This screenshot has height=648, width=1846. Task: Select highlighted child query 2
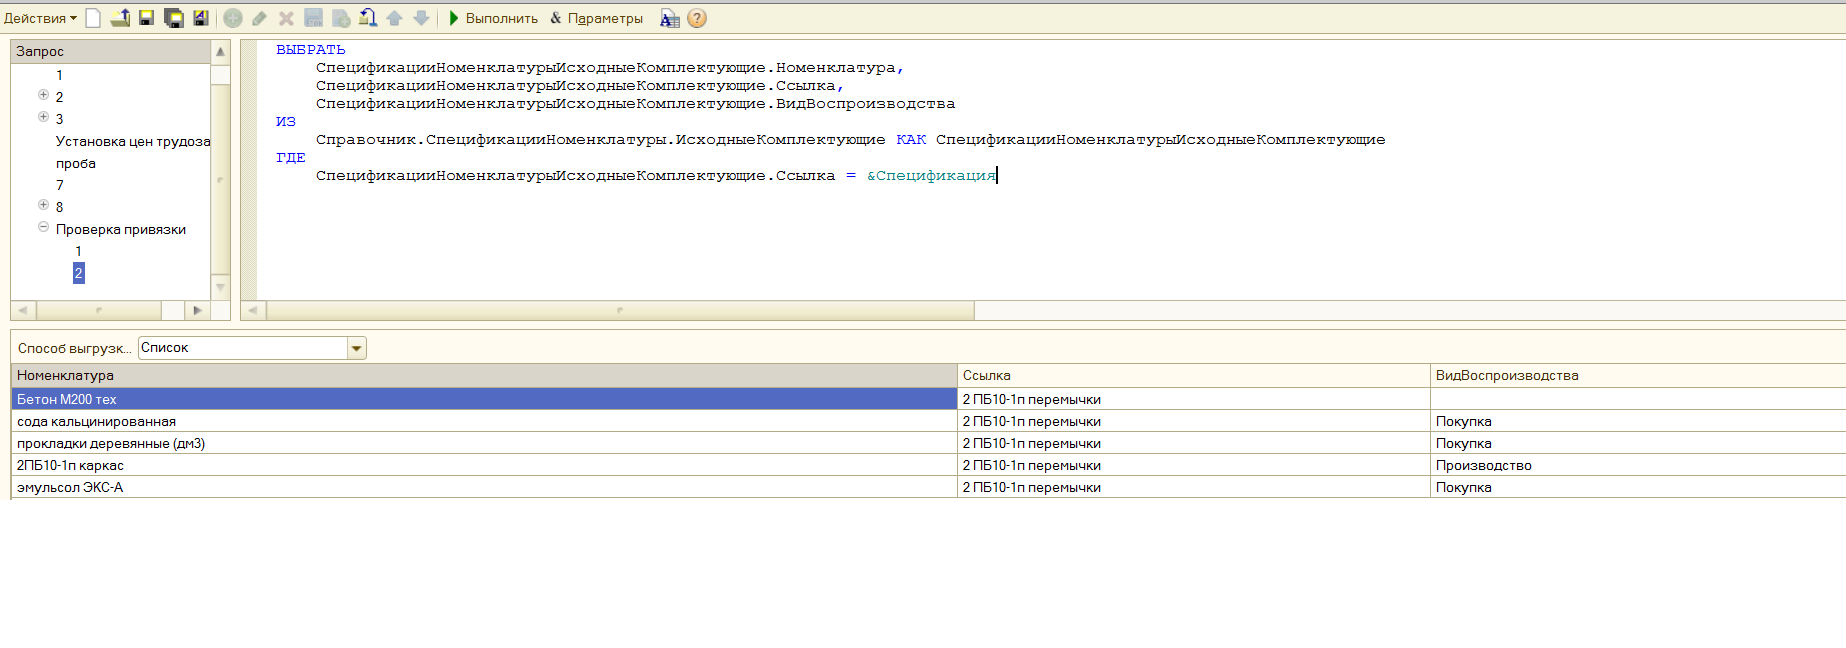79,273
